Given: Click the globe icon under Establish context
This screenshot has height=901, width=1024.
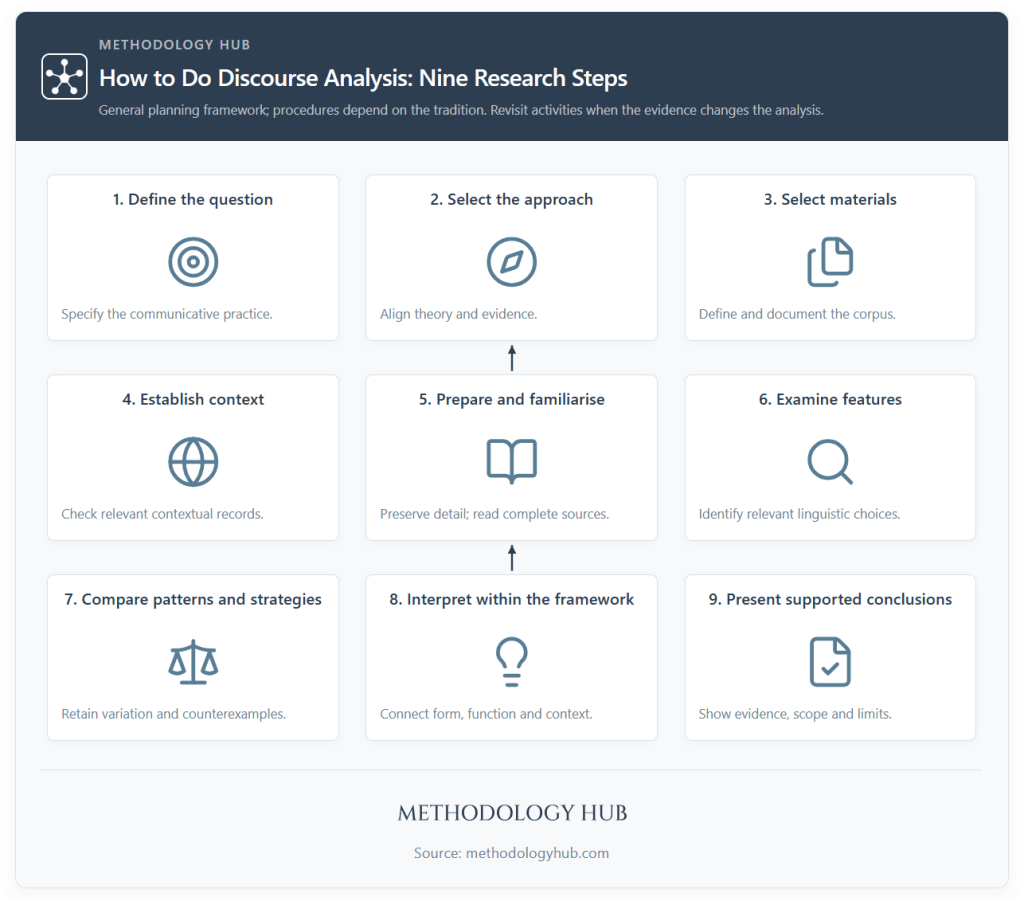Looking at the screenshot, I should point(193,462).
